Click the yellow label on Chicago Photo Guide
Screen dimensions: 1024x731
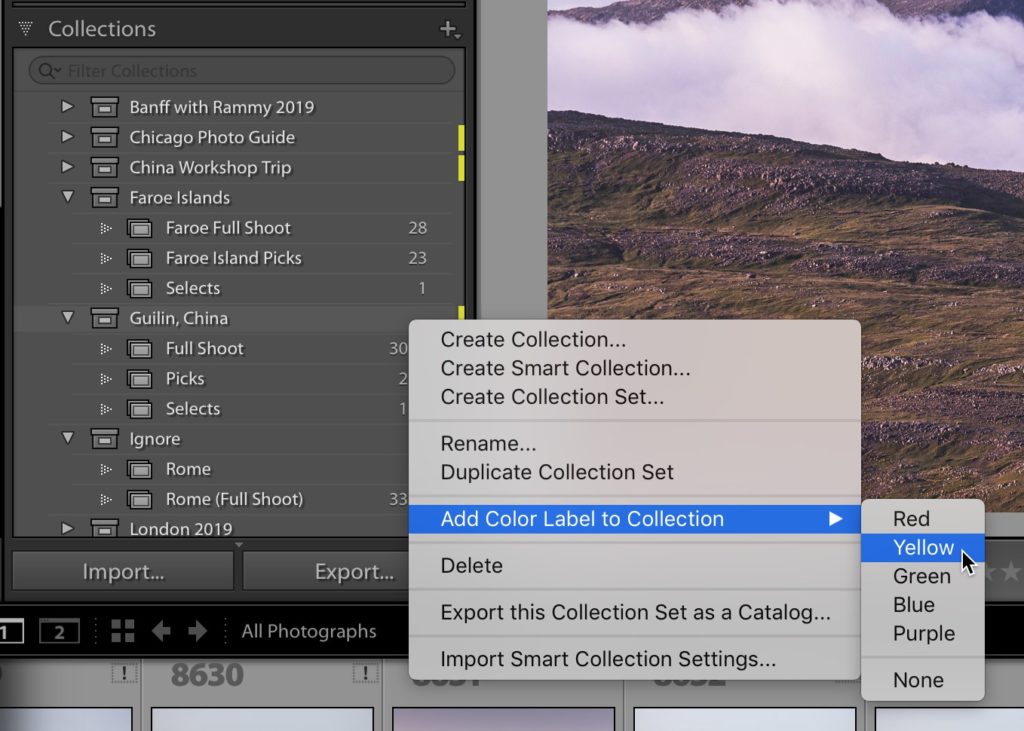click(461, 137)
